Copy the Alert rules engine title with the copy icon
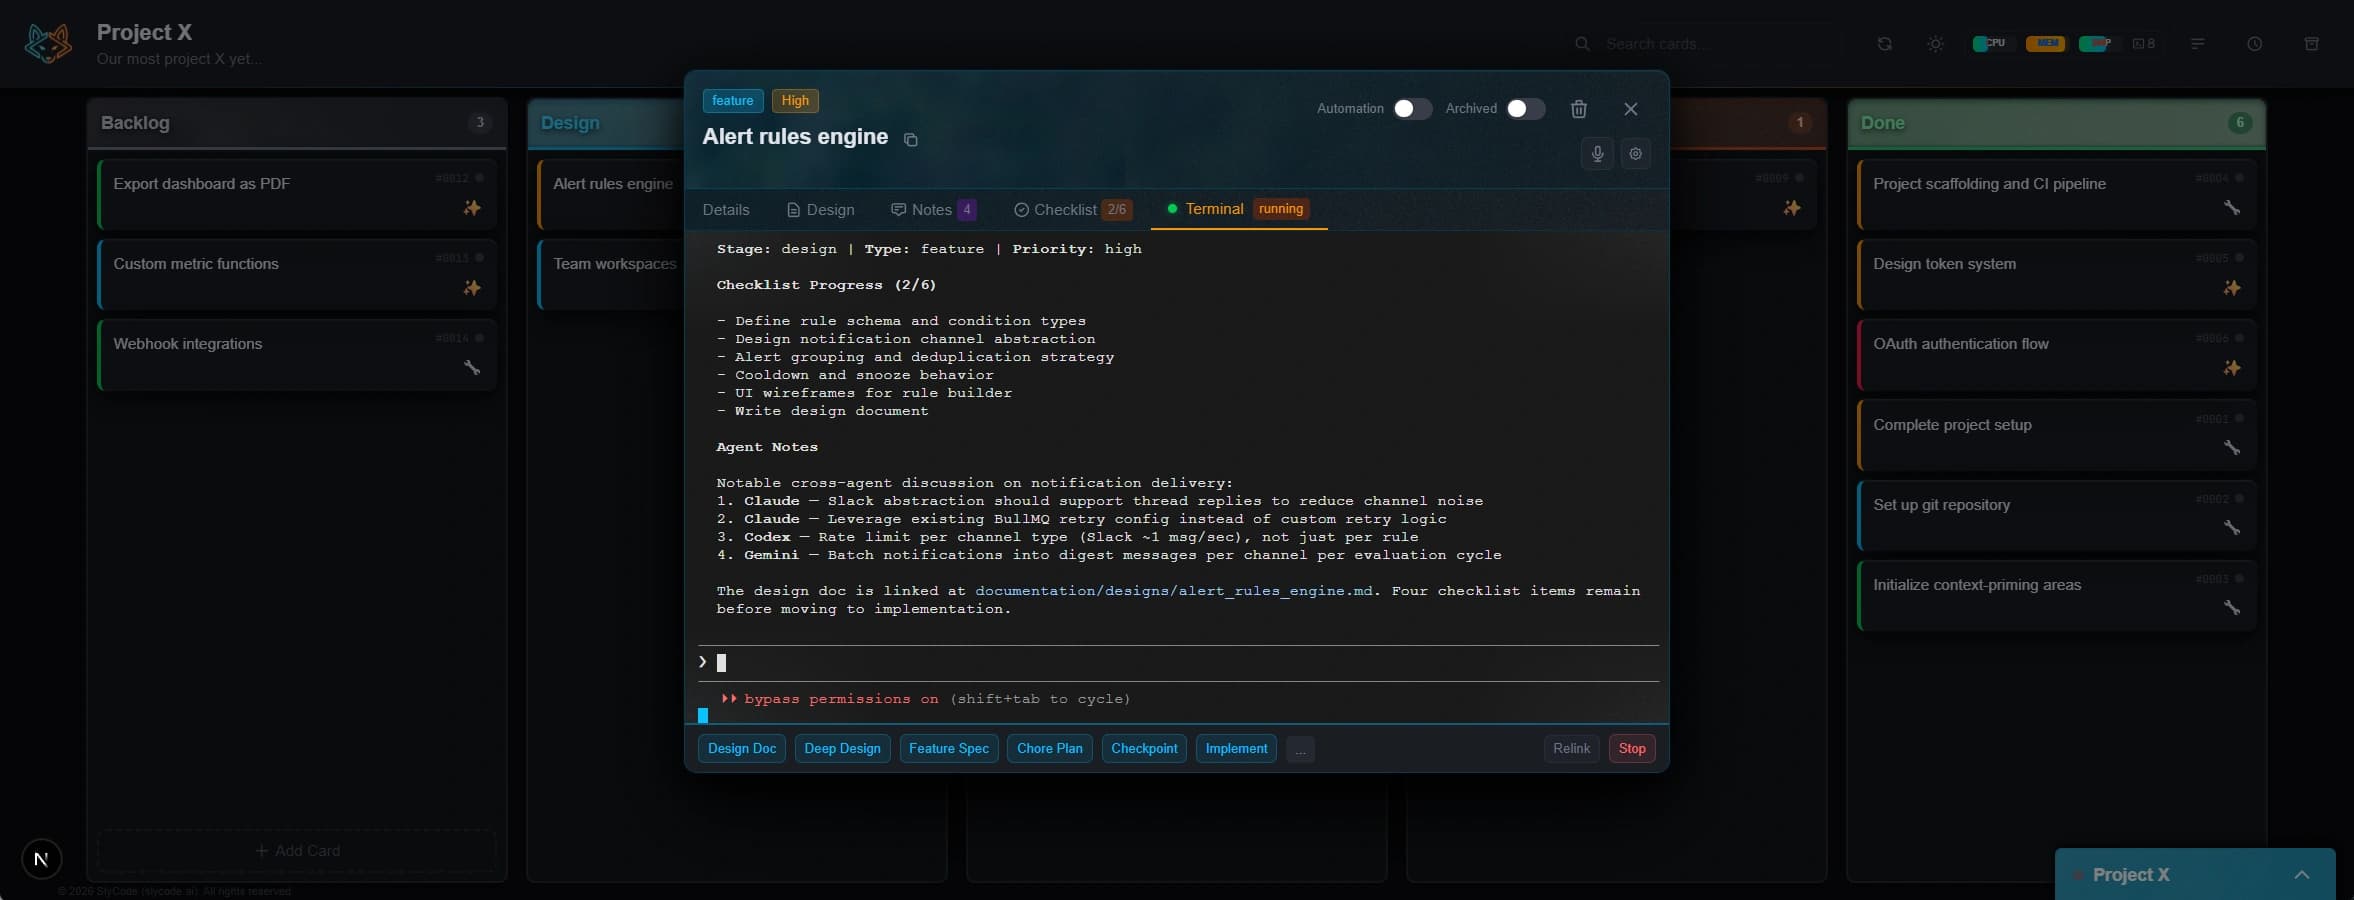This screenshot has width=2354, height=900. click(x=910, y=140)
